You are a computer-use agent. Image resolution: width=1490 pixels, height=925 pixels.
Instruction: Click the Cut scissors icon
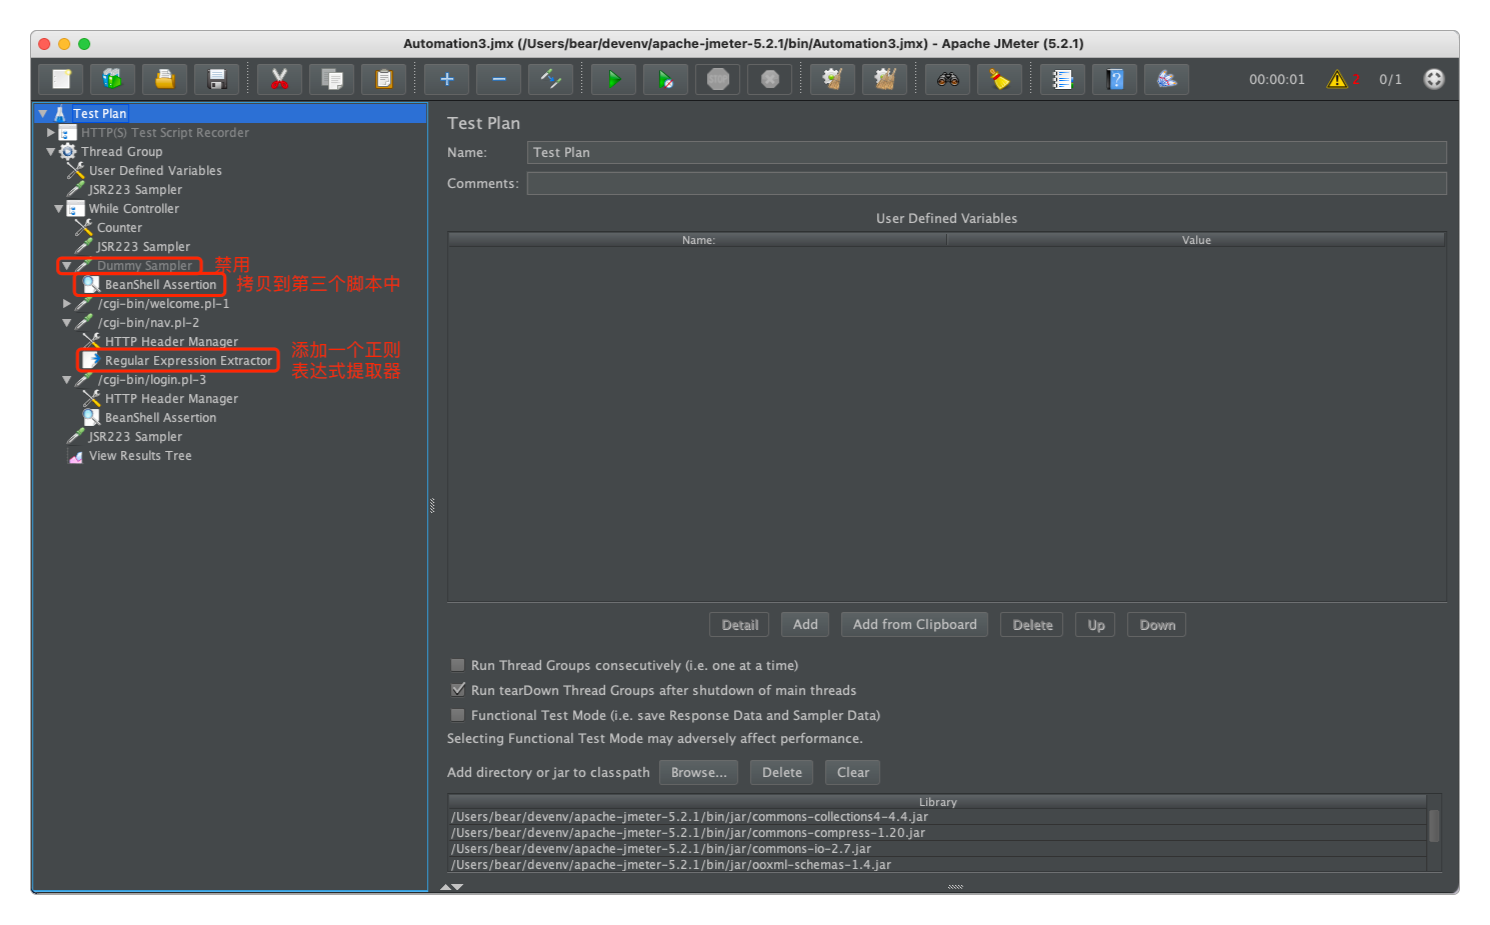pyautogui.click(x=279, y=79)
